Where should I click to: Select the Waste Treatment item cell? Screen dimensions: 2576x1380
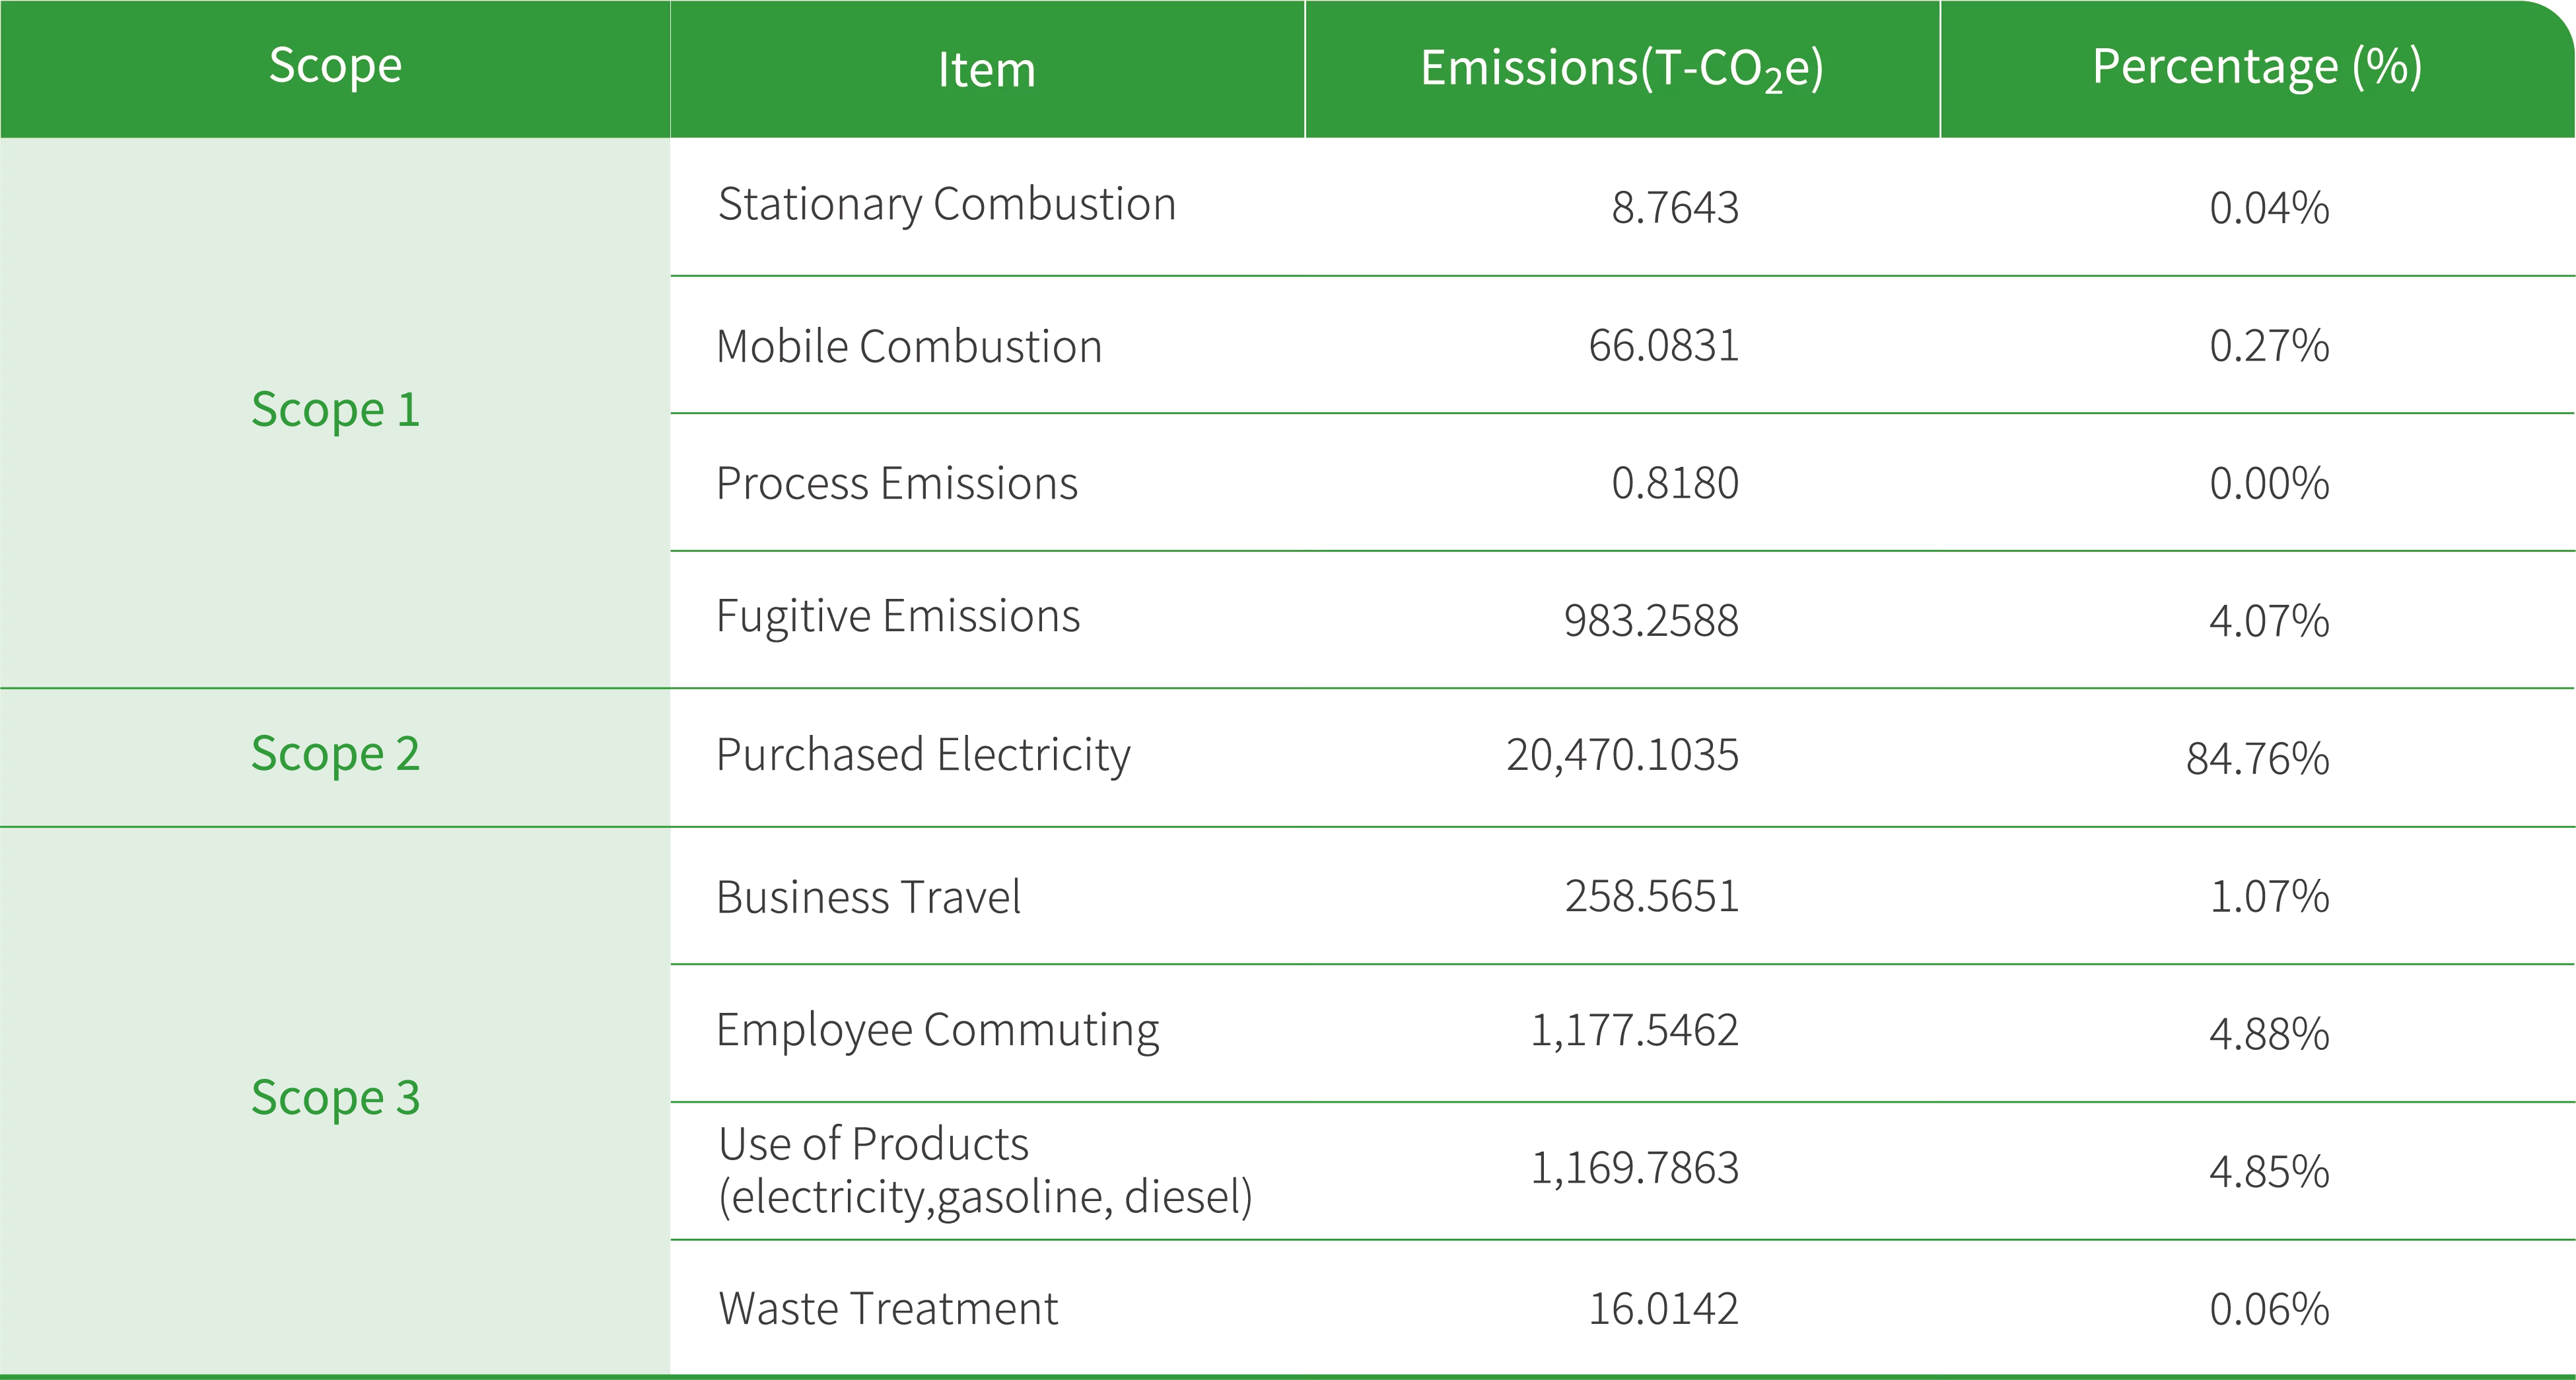pyautogui.click(x=888, y=1308)
